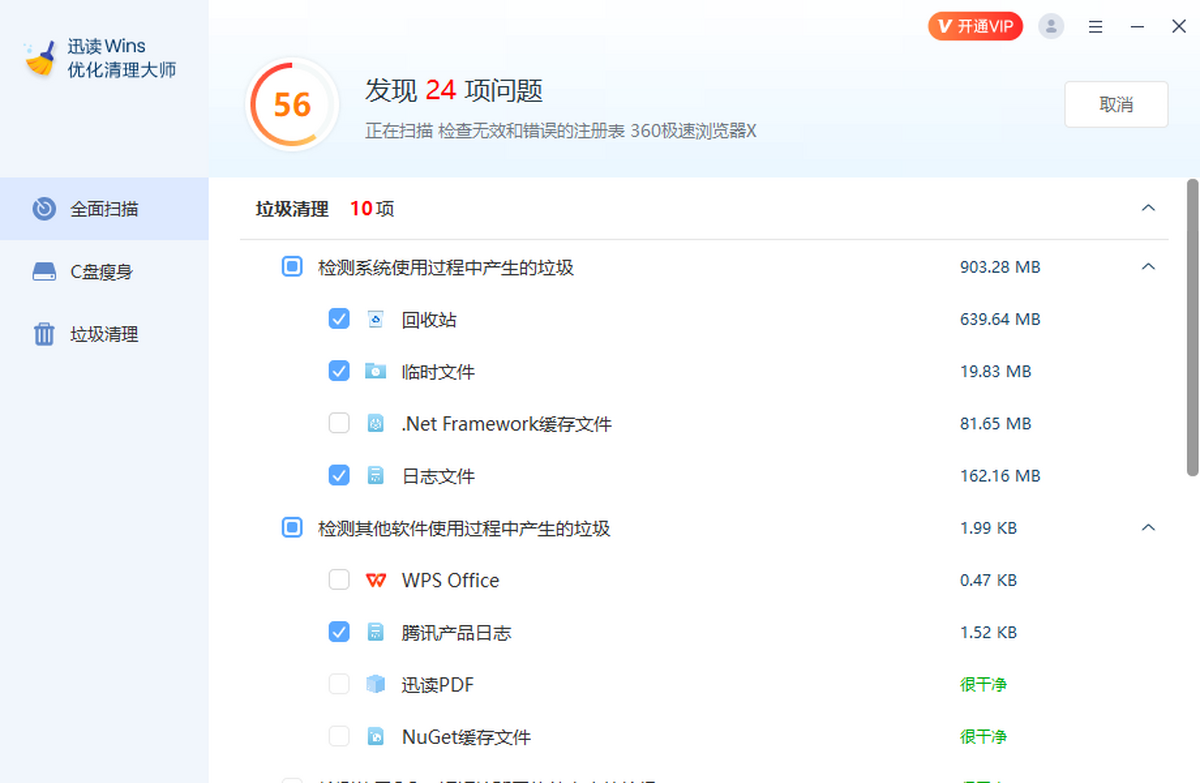Click the 正在扫描 status line text

pos(561,131)
